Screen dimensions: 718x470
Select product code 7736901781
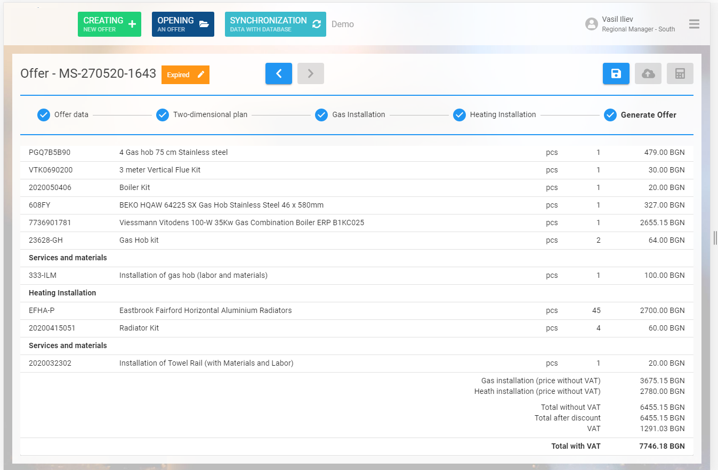tap(50, 223)
